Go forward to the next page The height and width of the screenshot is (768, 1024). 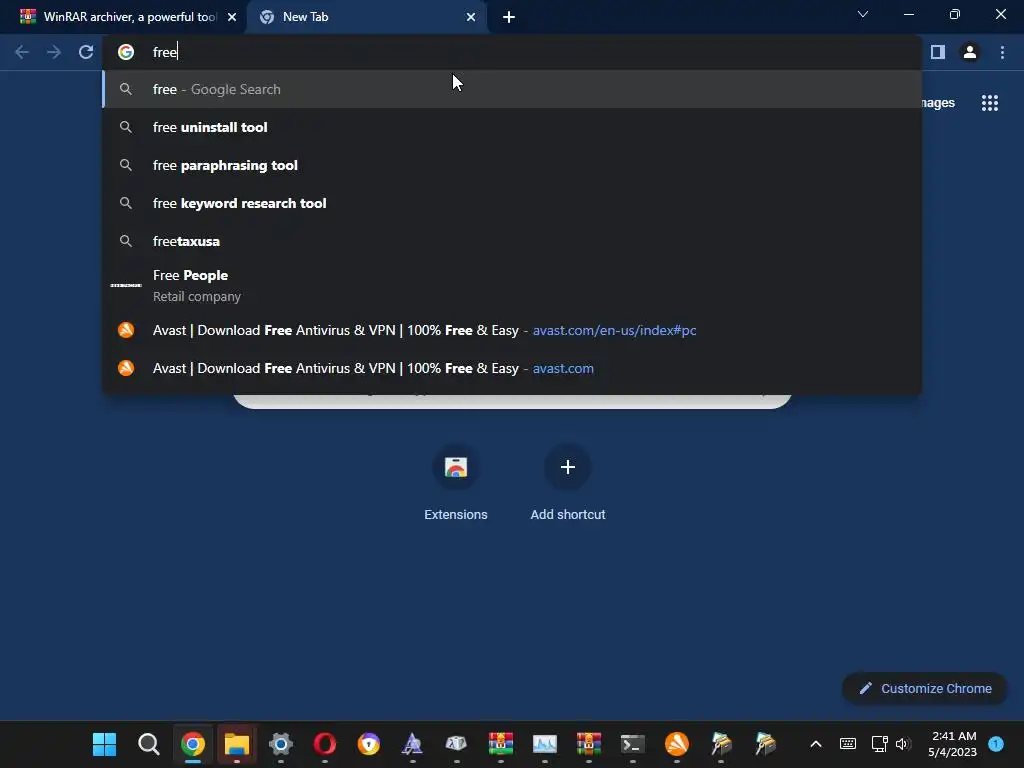pos(54,52)
